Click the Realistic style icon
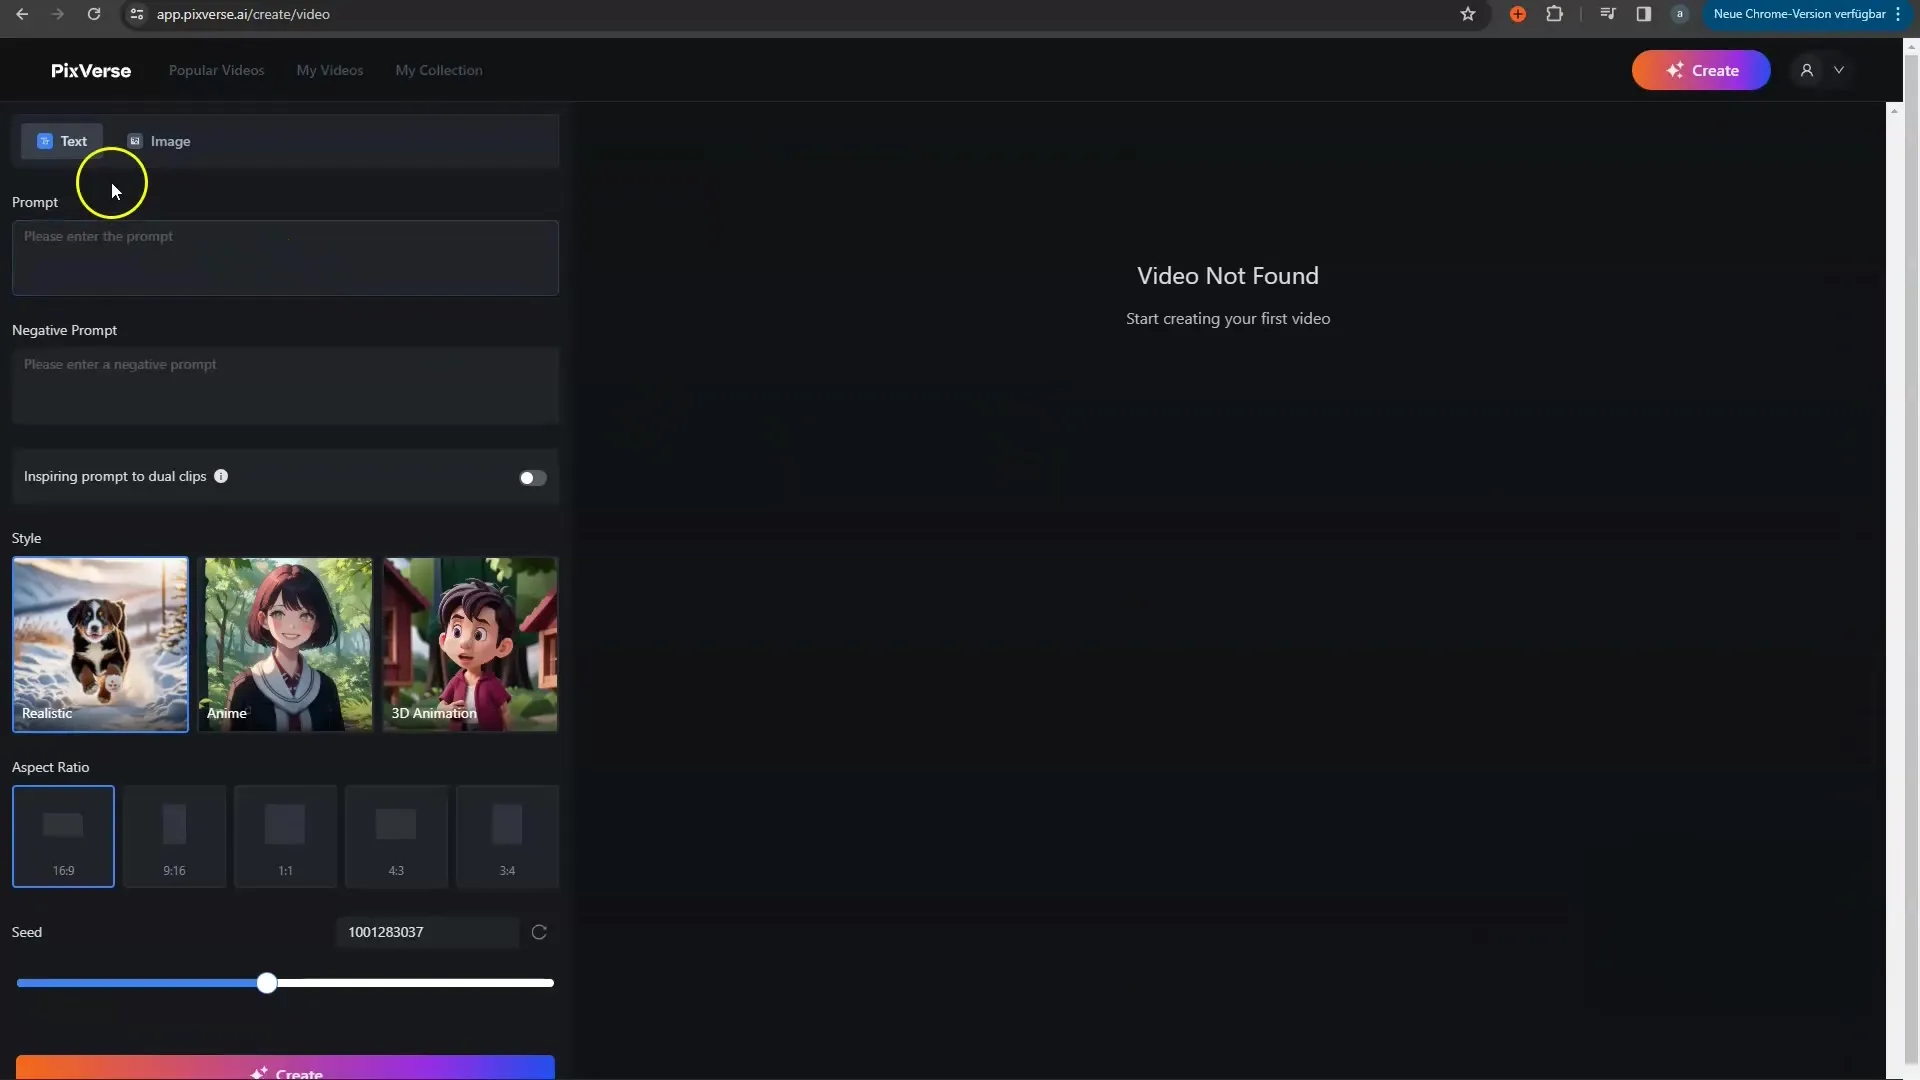 (x=102, y=644)
